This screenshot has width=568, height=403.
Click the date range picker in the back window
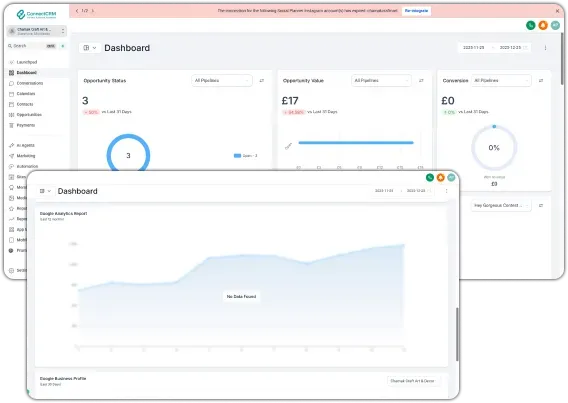point(495,47)
